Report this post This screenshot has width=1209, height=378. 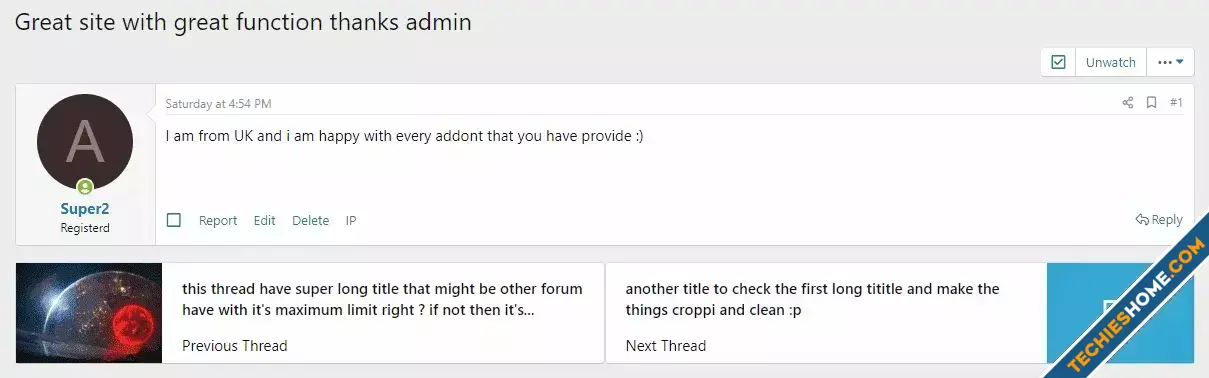pyautogui.click(x=218, y=220)
